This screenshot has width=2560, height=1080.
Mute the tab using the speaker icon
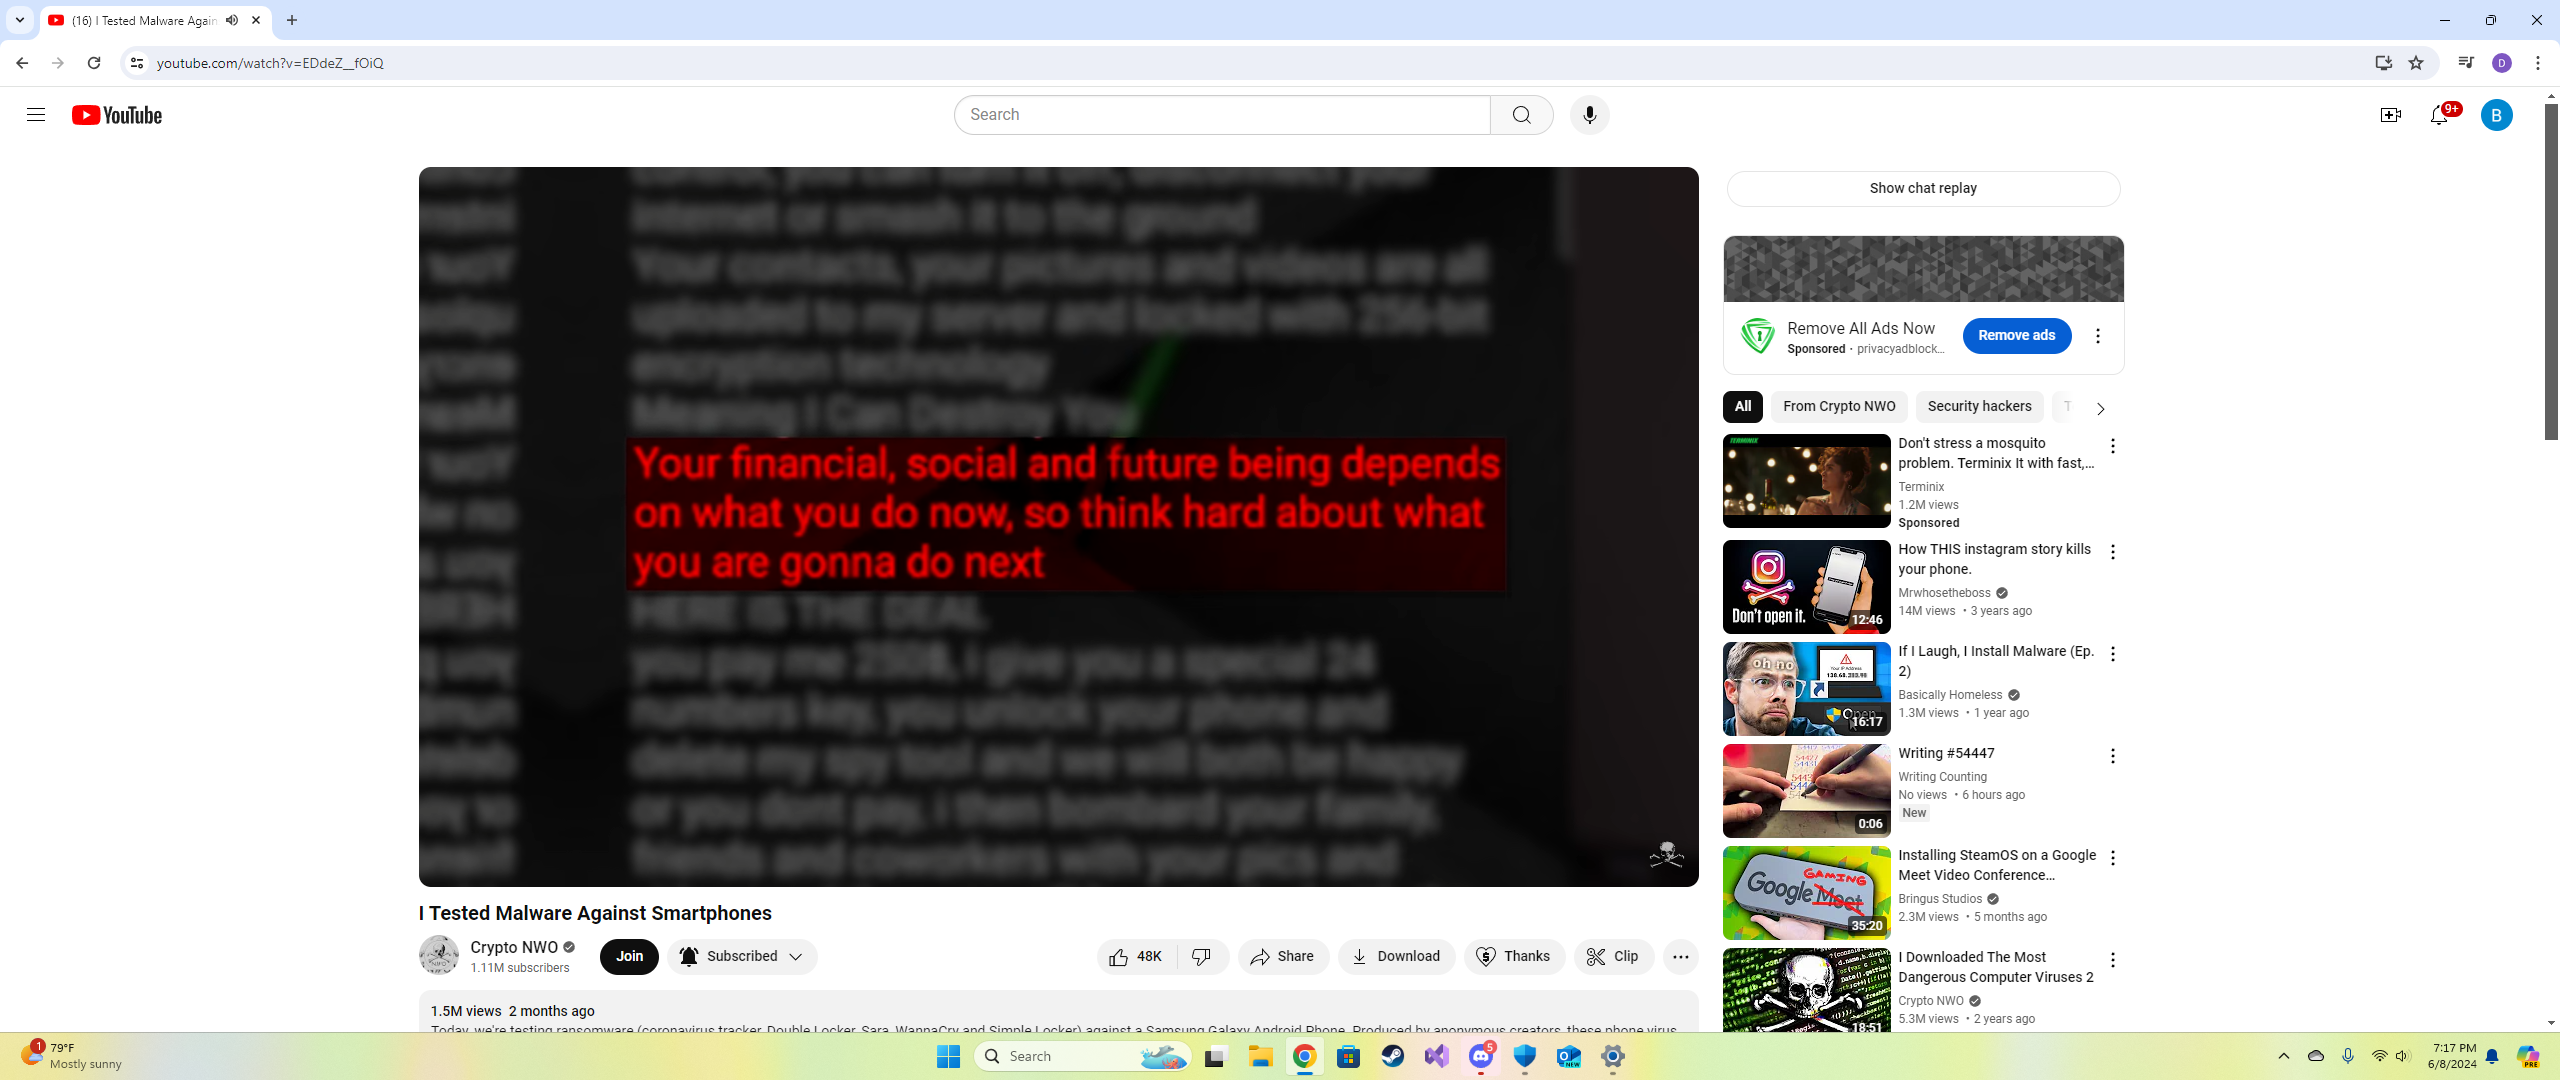click(232, 20)
